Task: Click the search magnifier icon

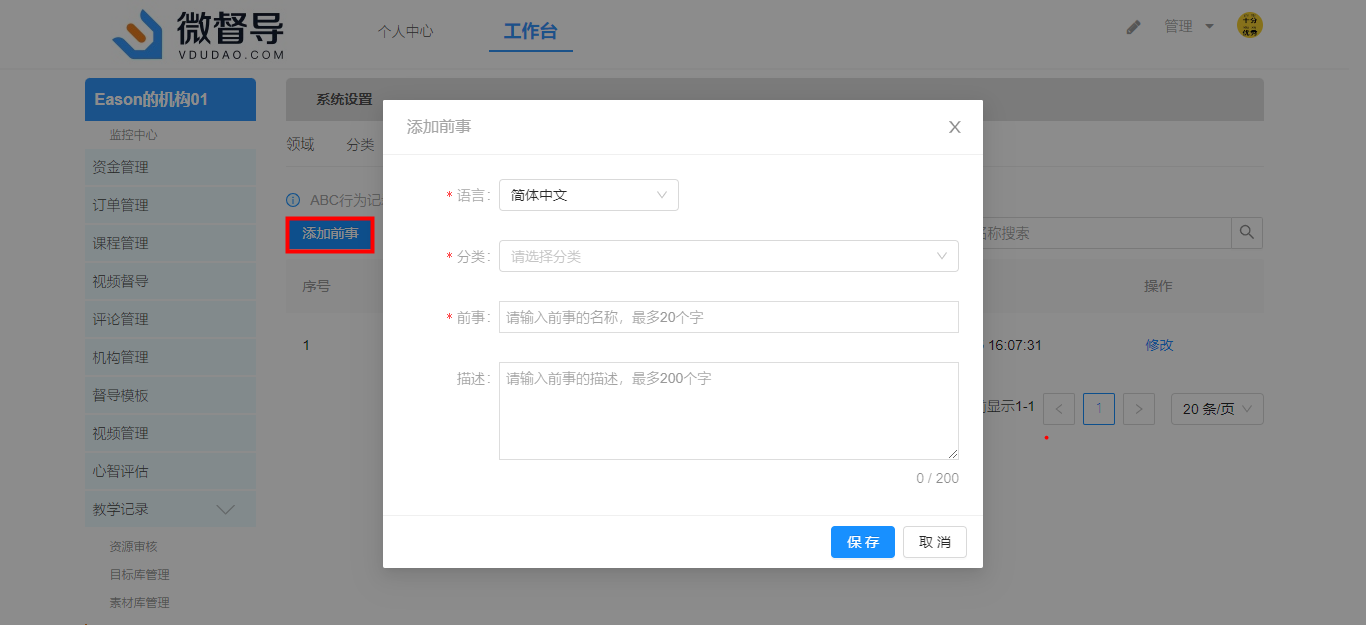Action: [1246, 233]
